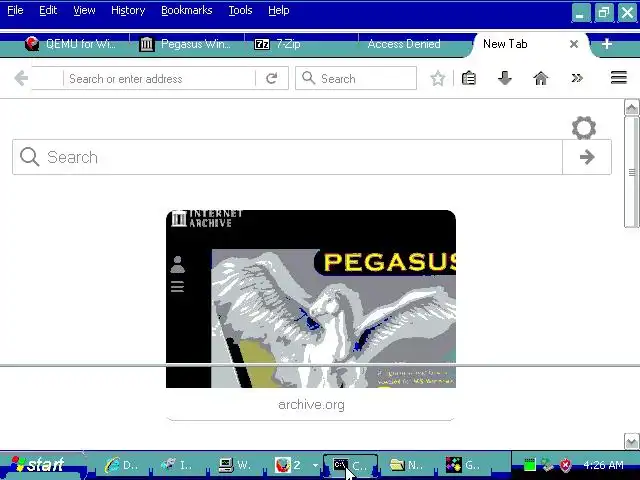This screenshot has height=480, width=640.
Task: Close the New Tab tab
Action: pyautogui.click(x=574, y=44)
